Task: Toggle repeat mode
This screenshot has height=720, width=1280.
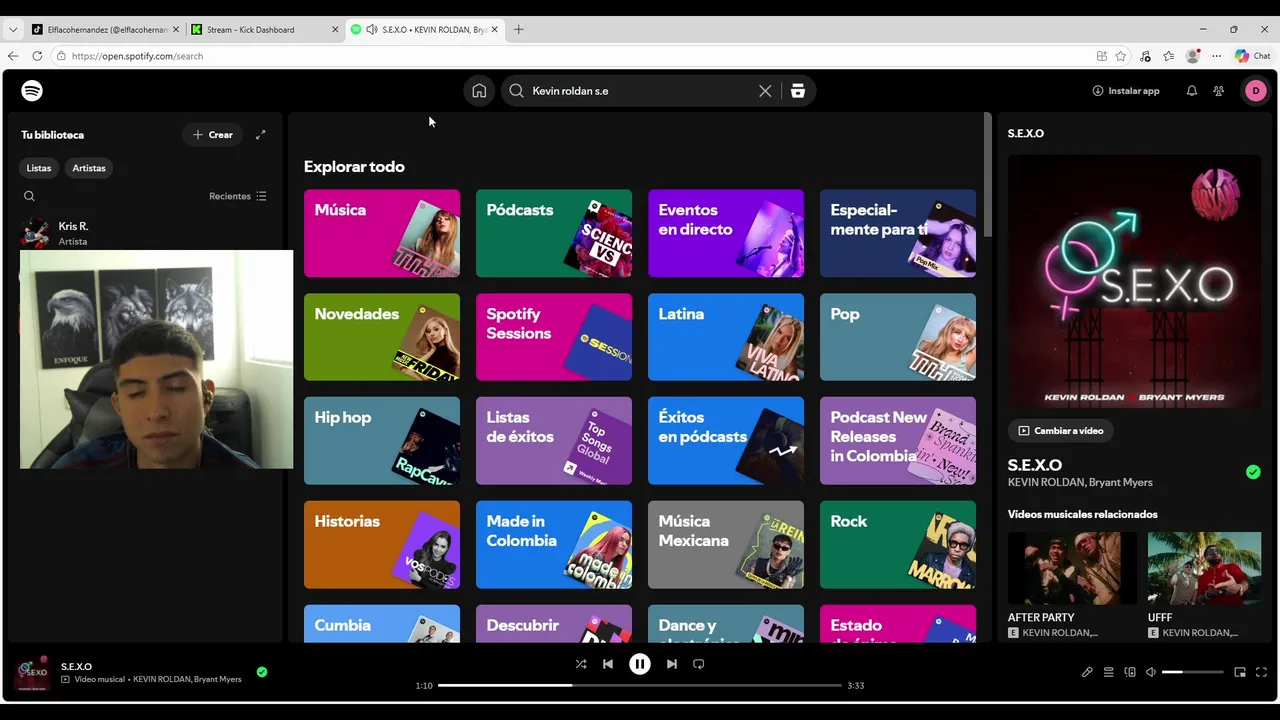Action: pos(699,664)
